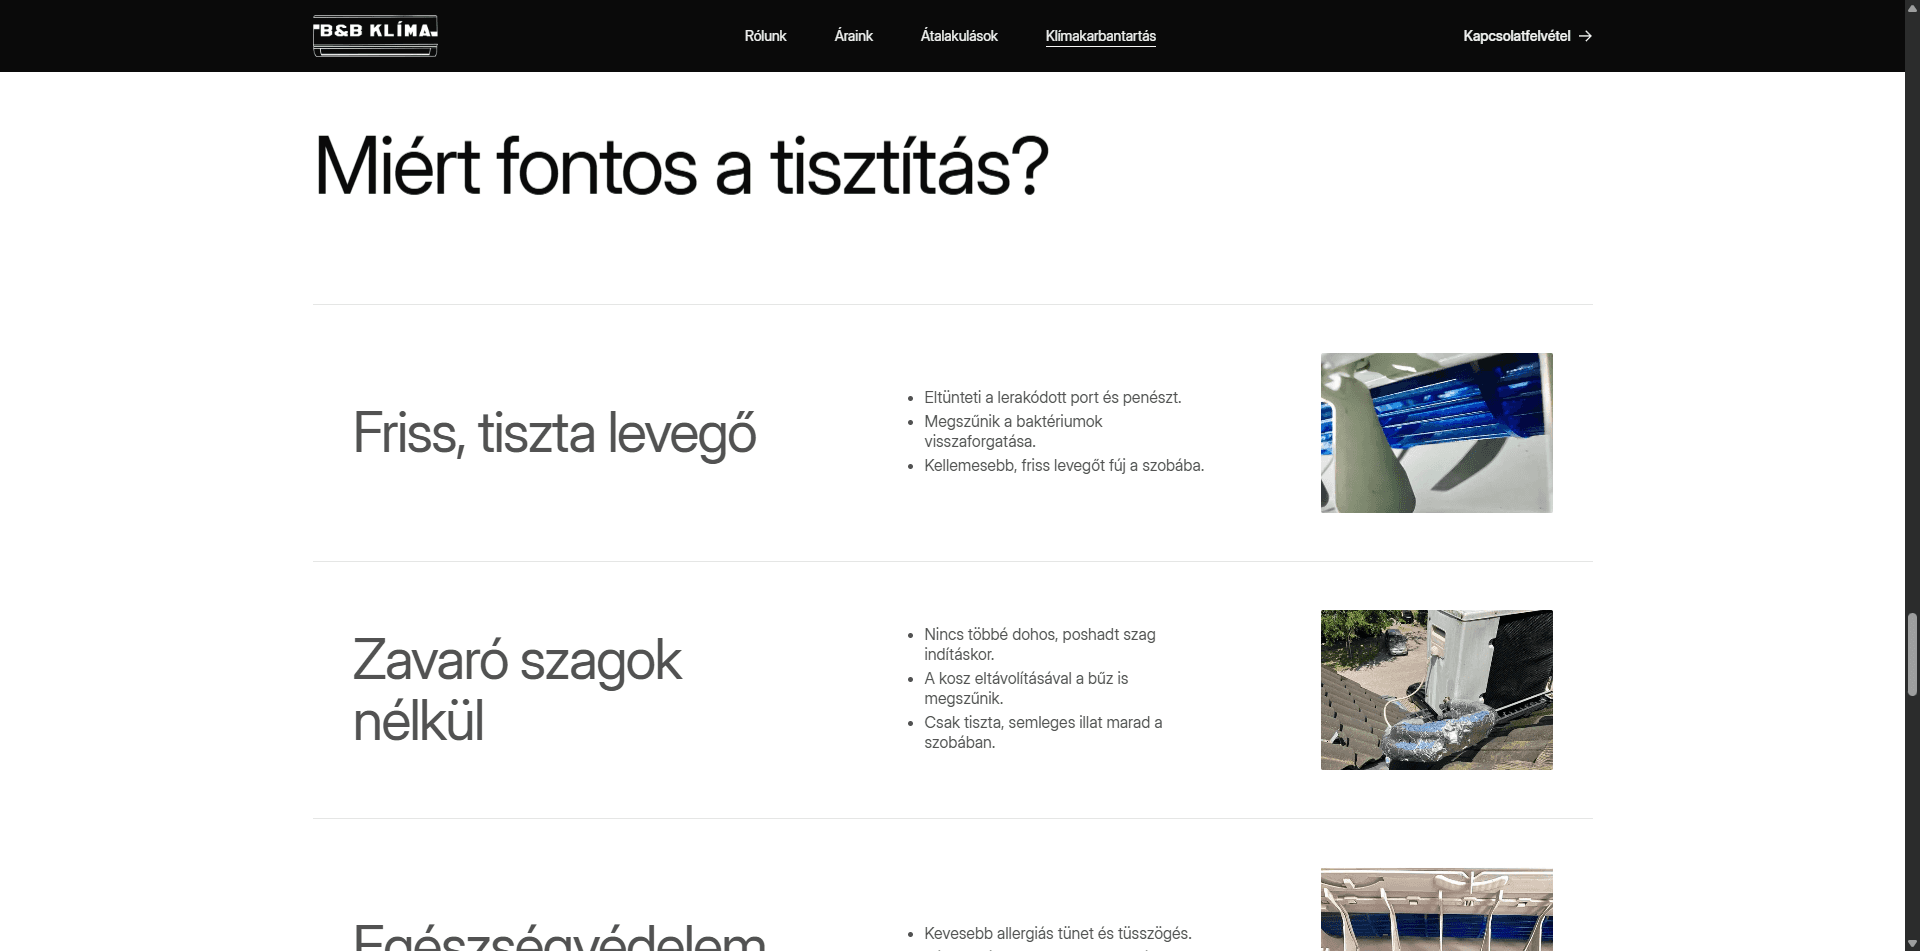Image resolution: width=1920 pixels, height=951 pixels.
Task: Click 'Csak tiszta, semleges illat marad' bullet
Action: point(1043,732)
